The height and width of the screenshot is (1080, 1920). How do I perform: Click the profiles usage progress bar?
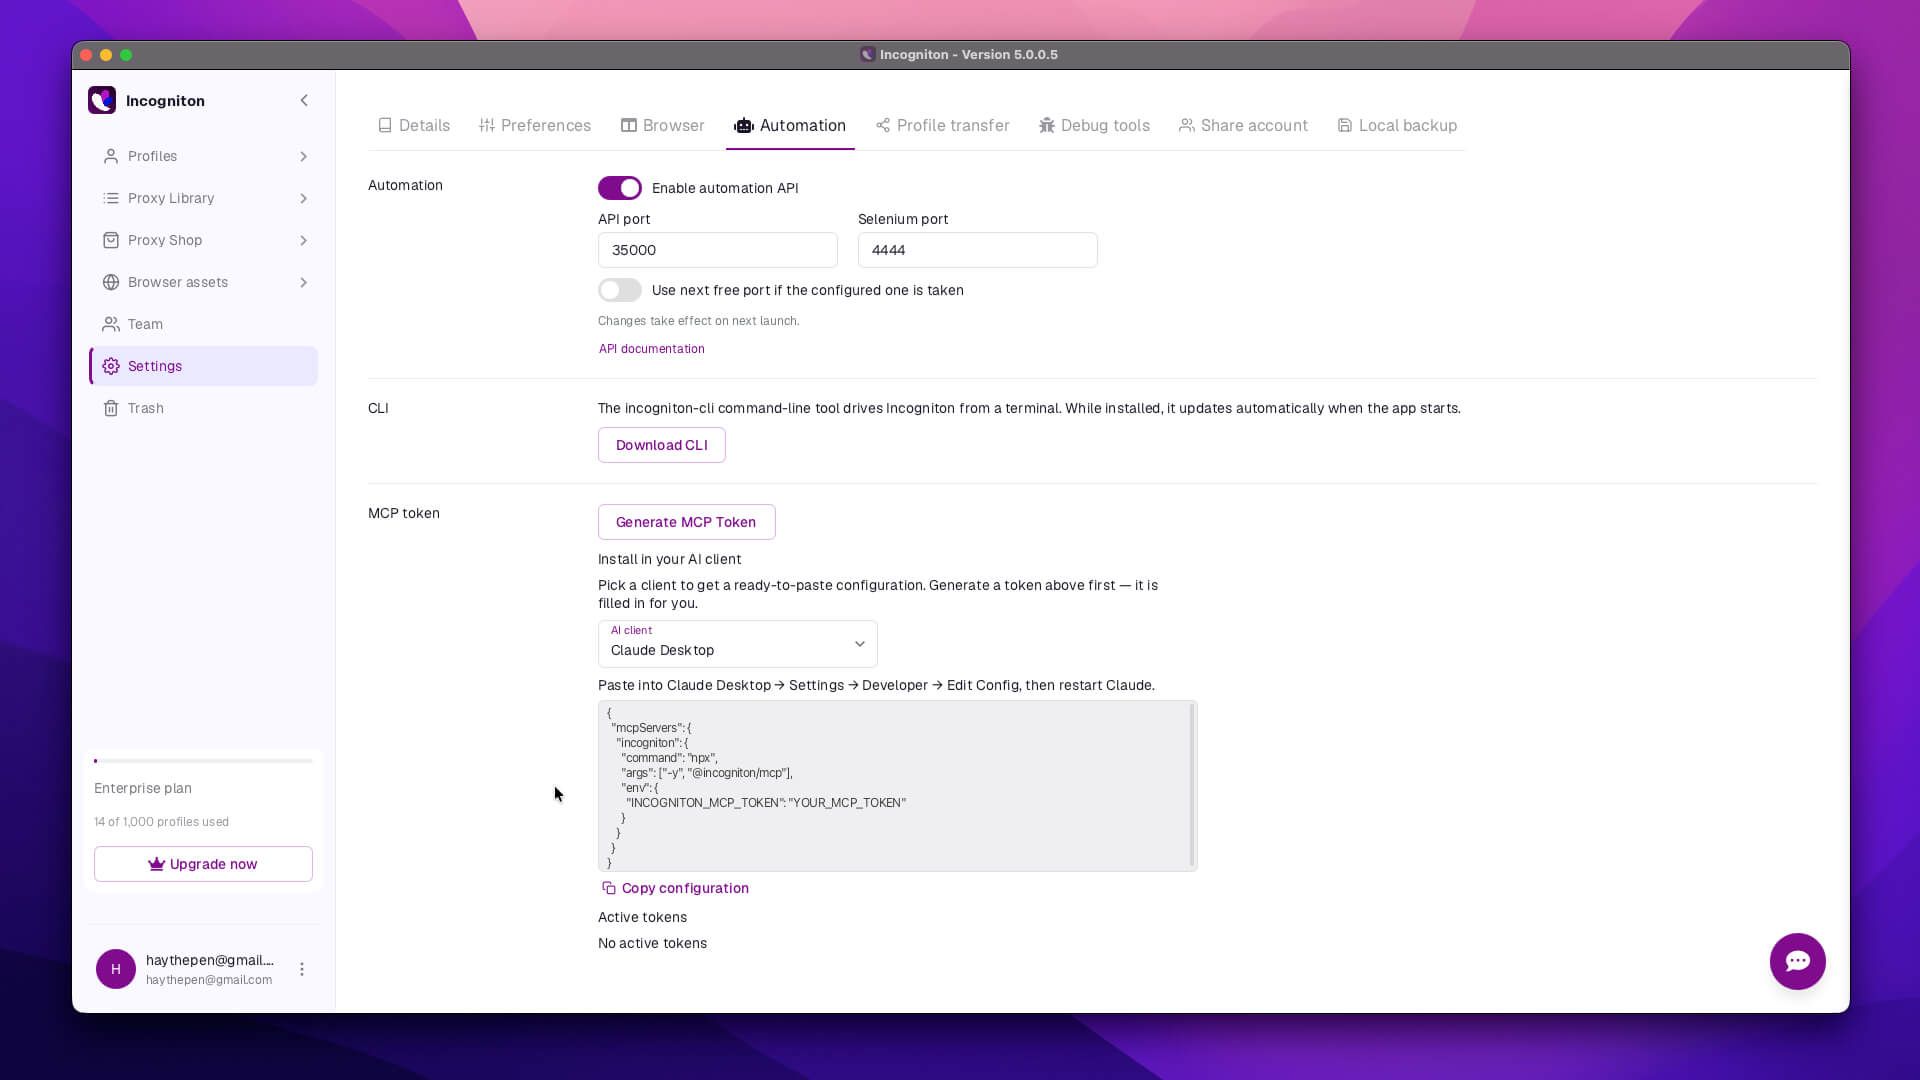[x=203, y=761]
